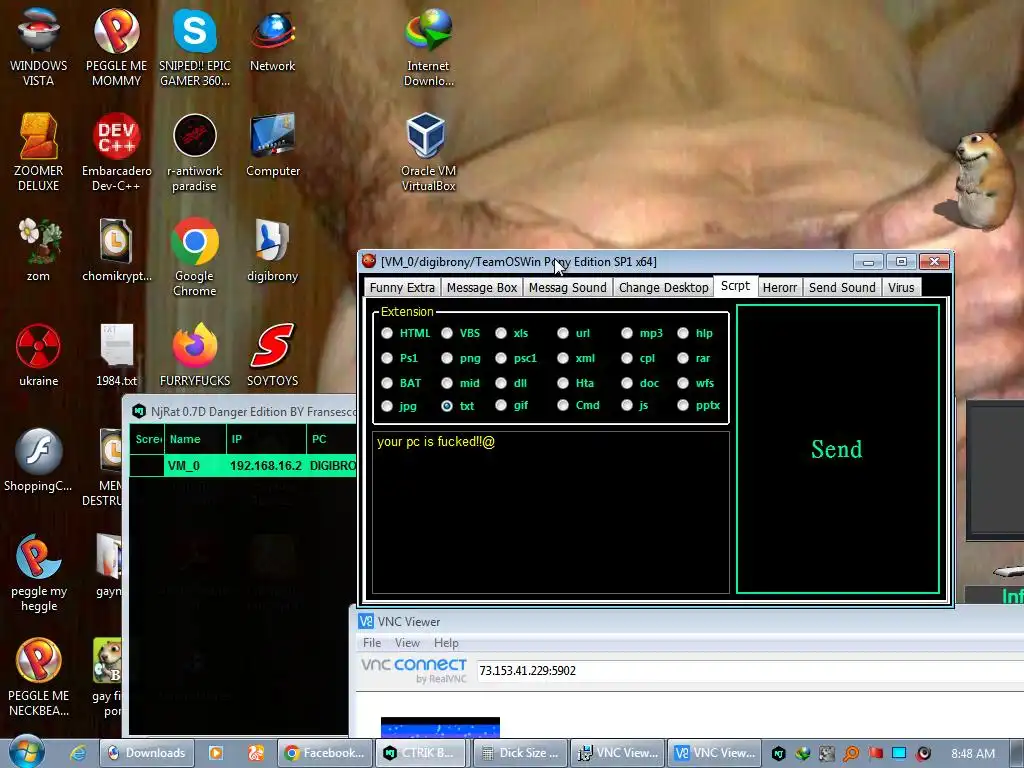Select the peggle my heggle icon
The width and height of the screenshot is (1024, 768).
(x=39, y=572)
